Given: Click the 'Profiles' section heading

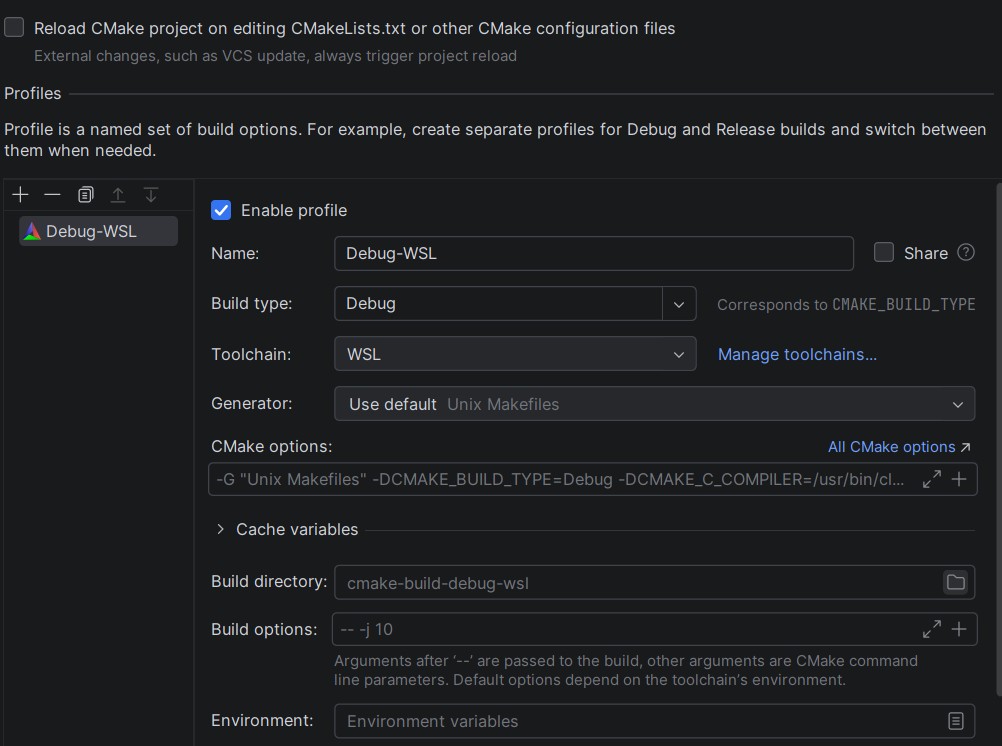Looking at the screenshot, I should pyautogui.click(x=33, y=93).
